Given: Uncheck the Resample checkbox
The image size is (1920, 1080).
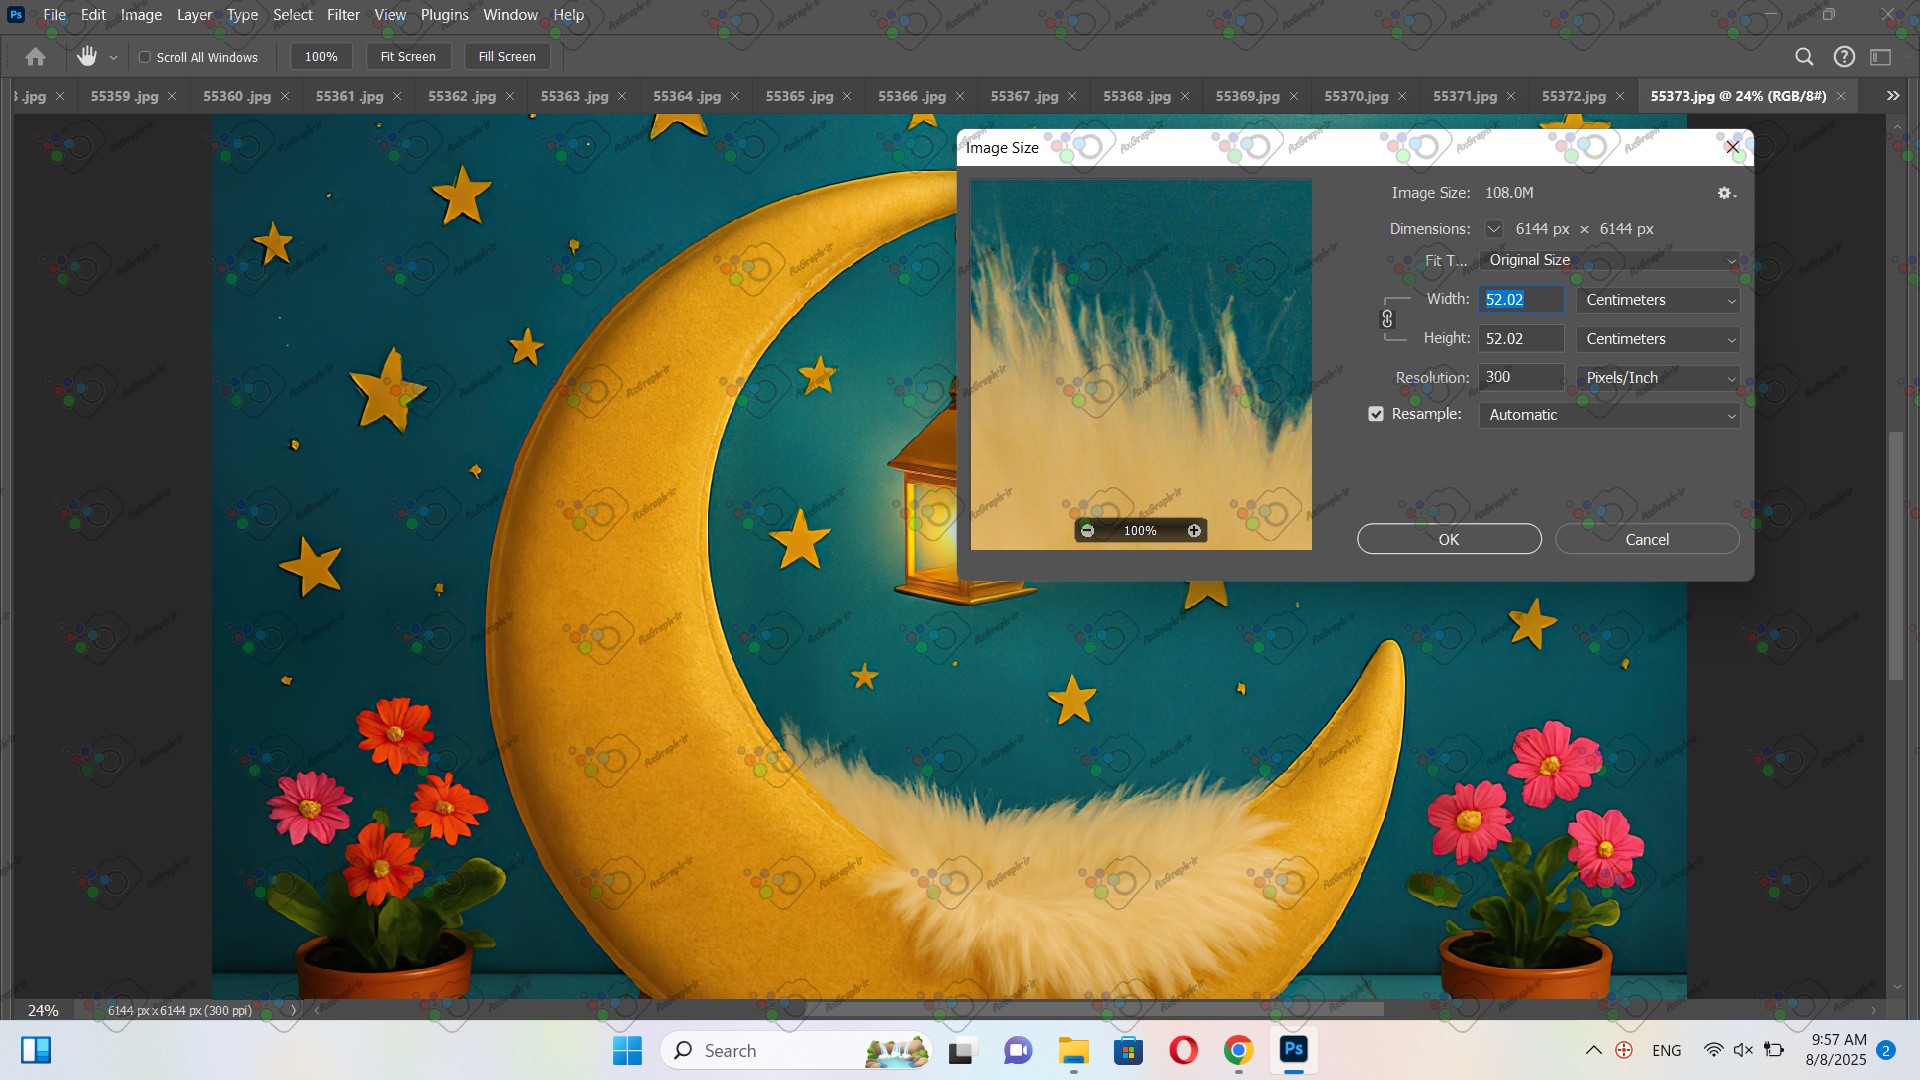Looking at the screenshot, I should pos(1376,414).
